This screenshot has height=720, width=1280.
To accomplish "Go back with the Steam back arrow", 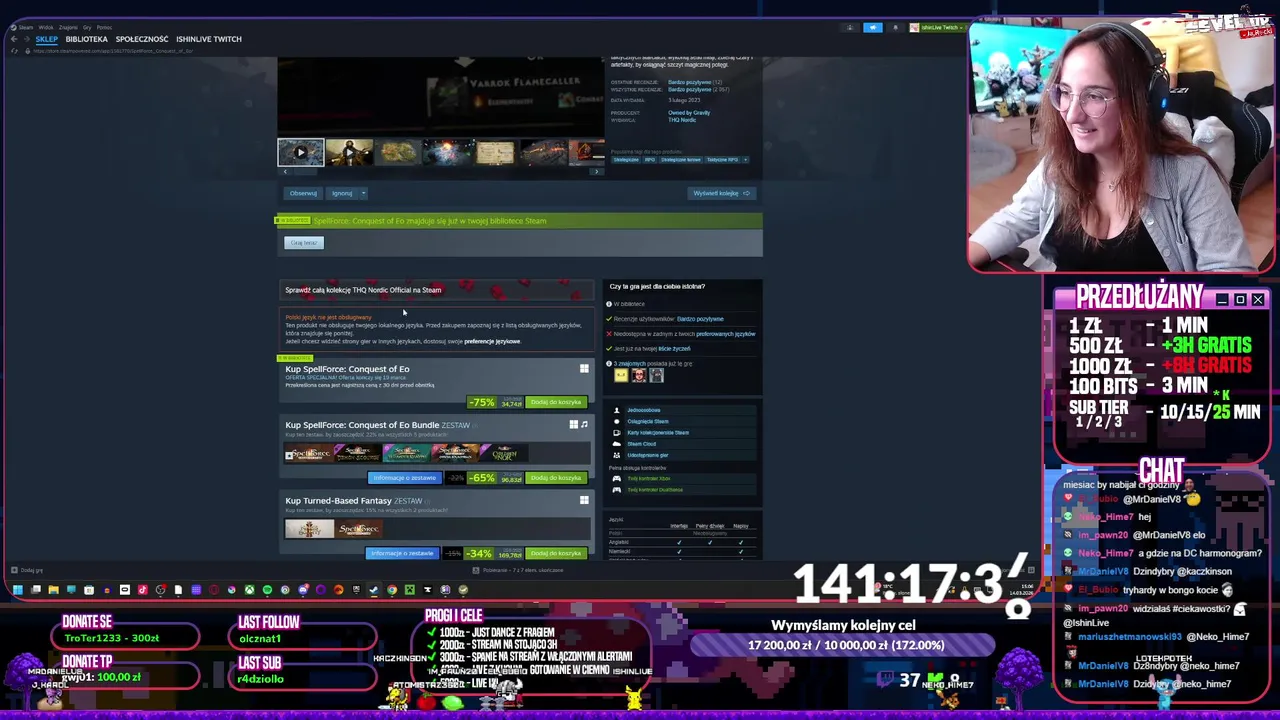I will [13, 39].
